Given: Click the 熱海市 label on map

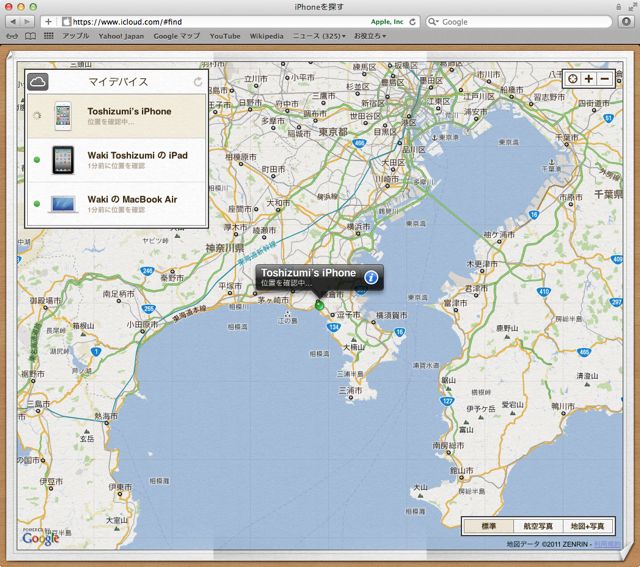Looking at the screenshot, I should (x=106, y=416).
